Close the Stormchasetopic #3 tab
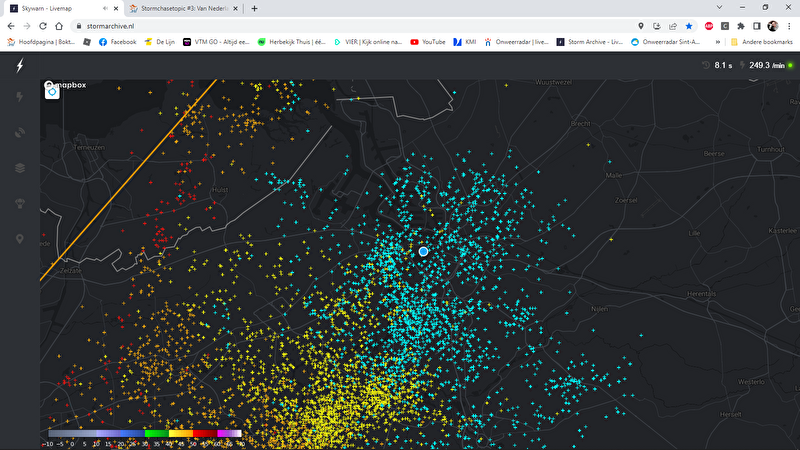800x450 pixels. point(235,9)
